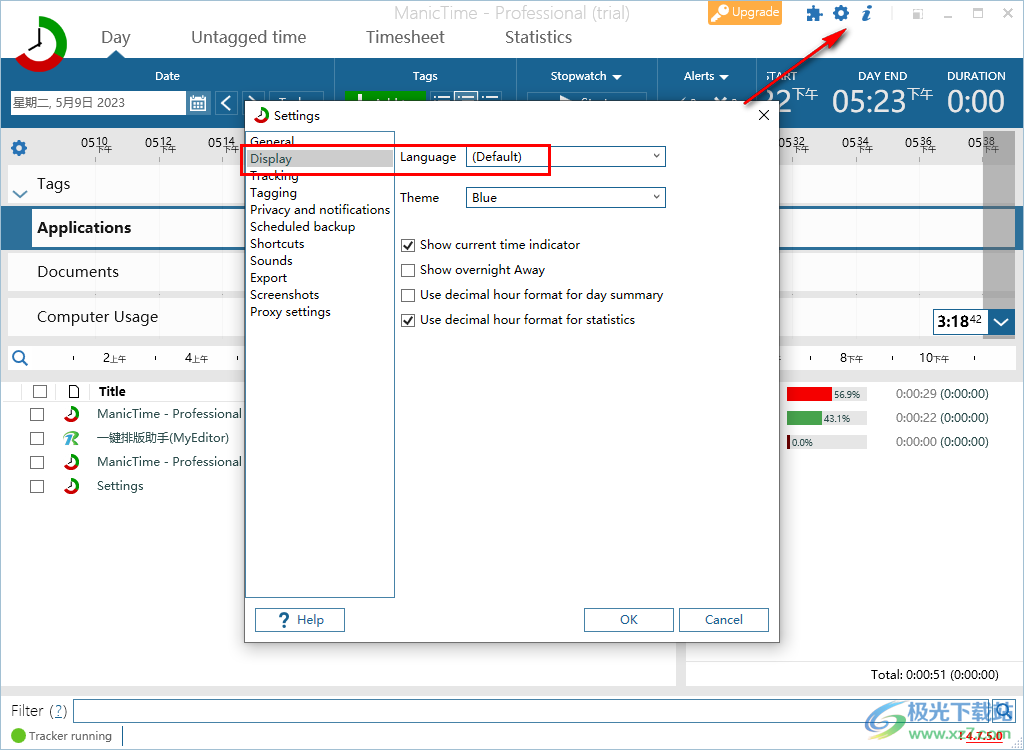
Task: Click the orange Upgrade button
Action: 745,12
